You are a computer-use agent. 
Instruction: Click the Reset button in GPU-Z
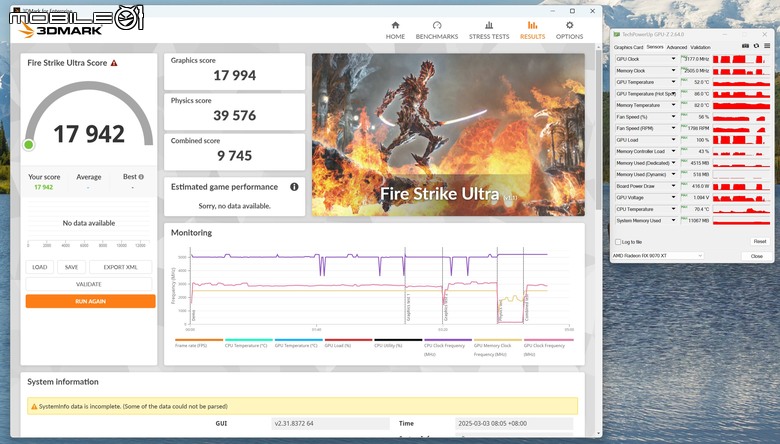coord(760,242)
